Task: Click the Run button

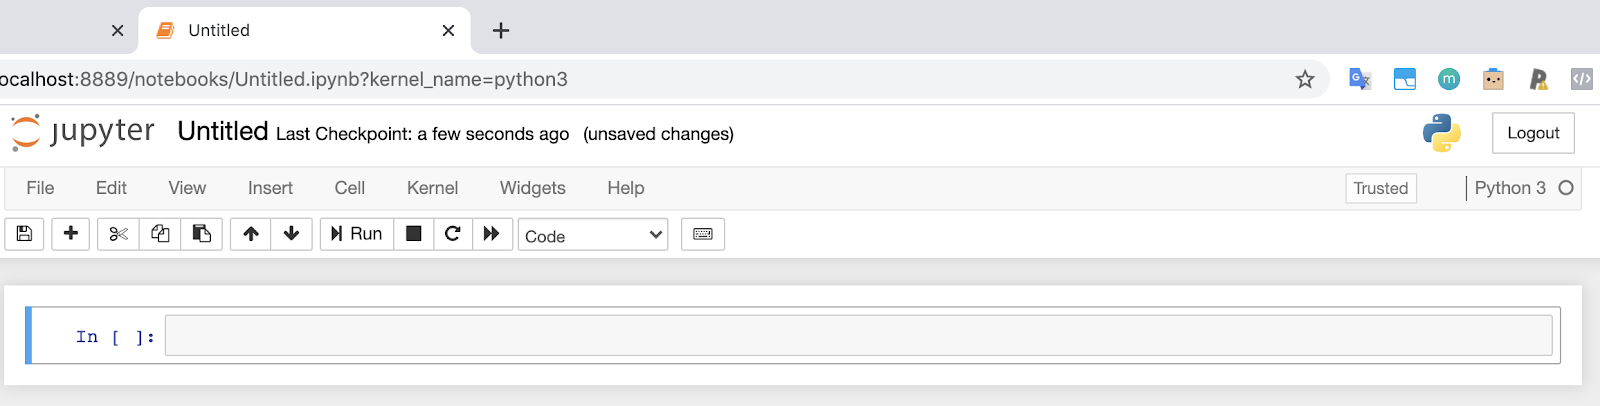Action: click(x=357, y=234)
